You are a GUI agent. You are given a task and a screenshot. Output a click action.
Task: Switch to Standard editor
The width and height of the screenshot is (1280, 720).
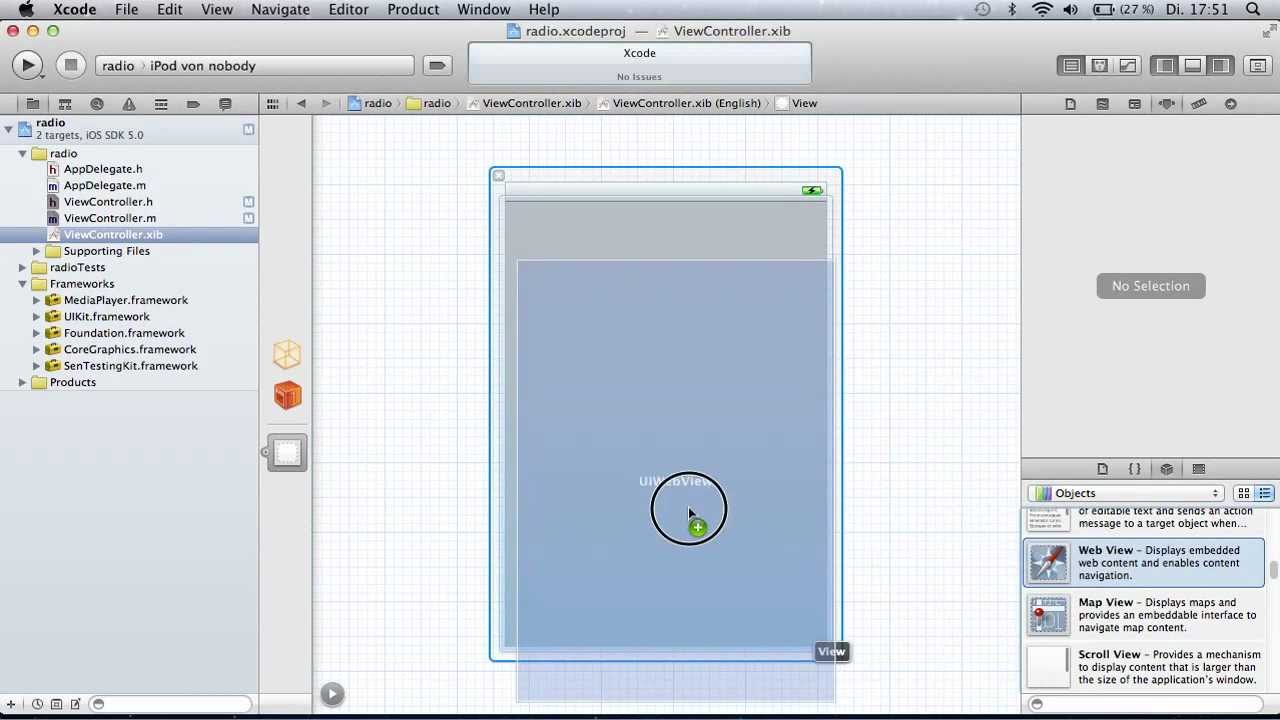pos(1071,66)
